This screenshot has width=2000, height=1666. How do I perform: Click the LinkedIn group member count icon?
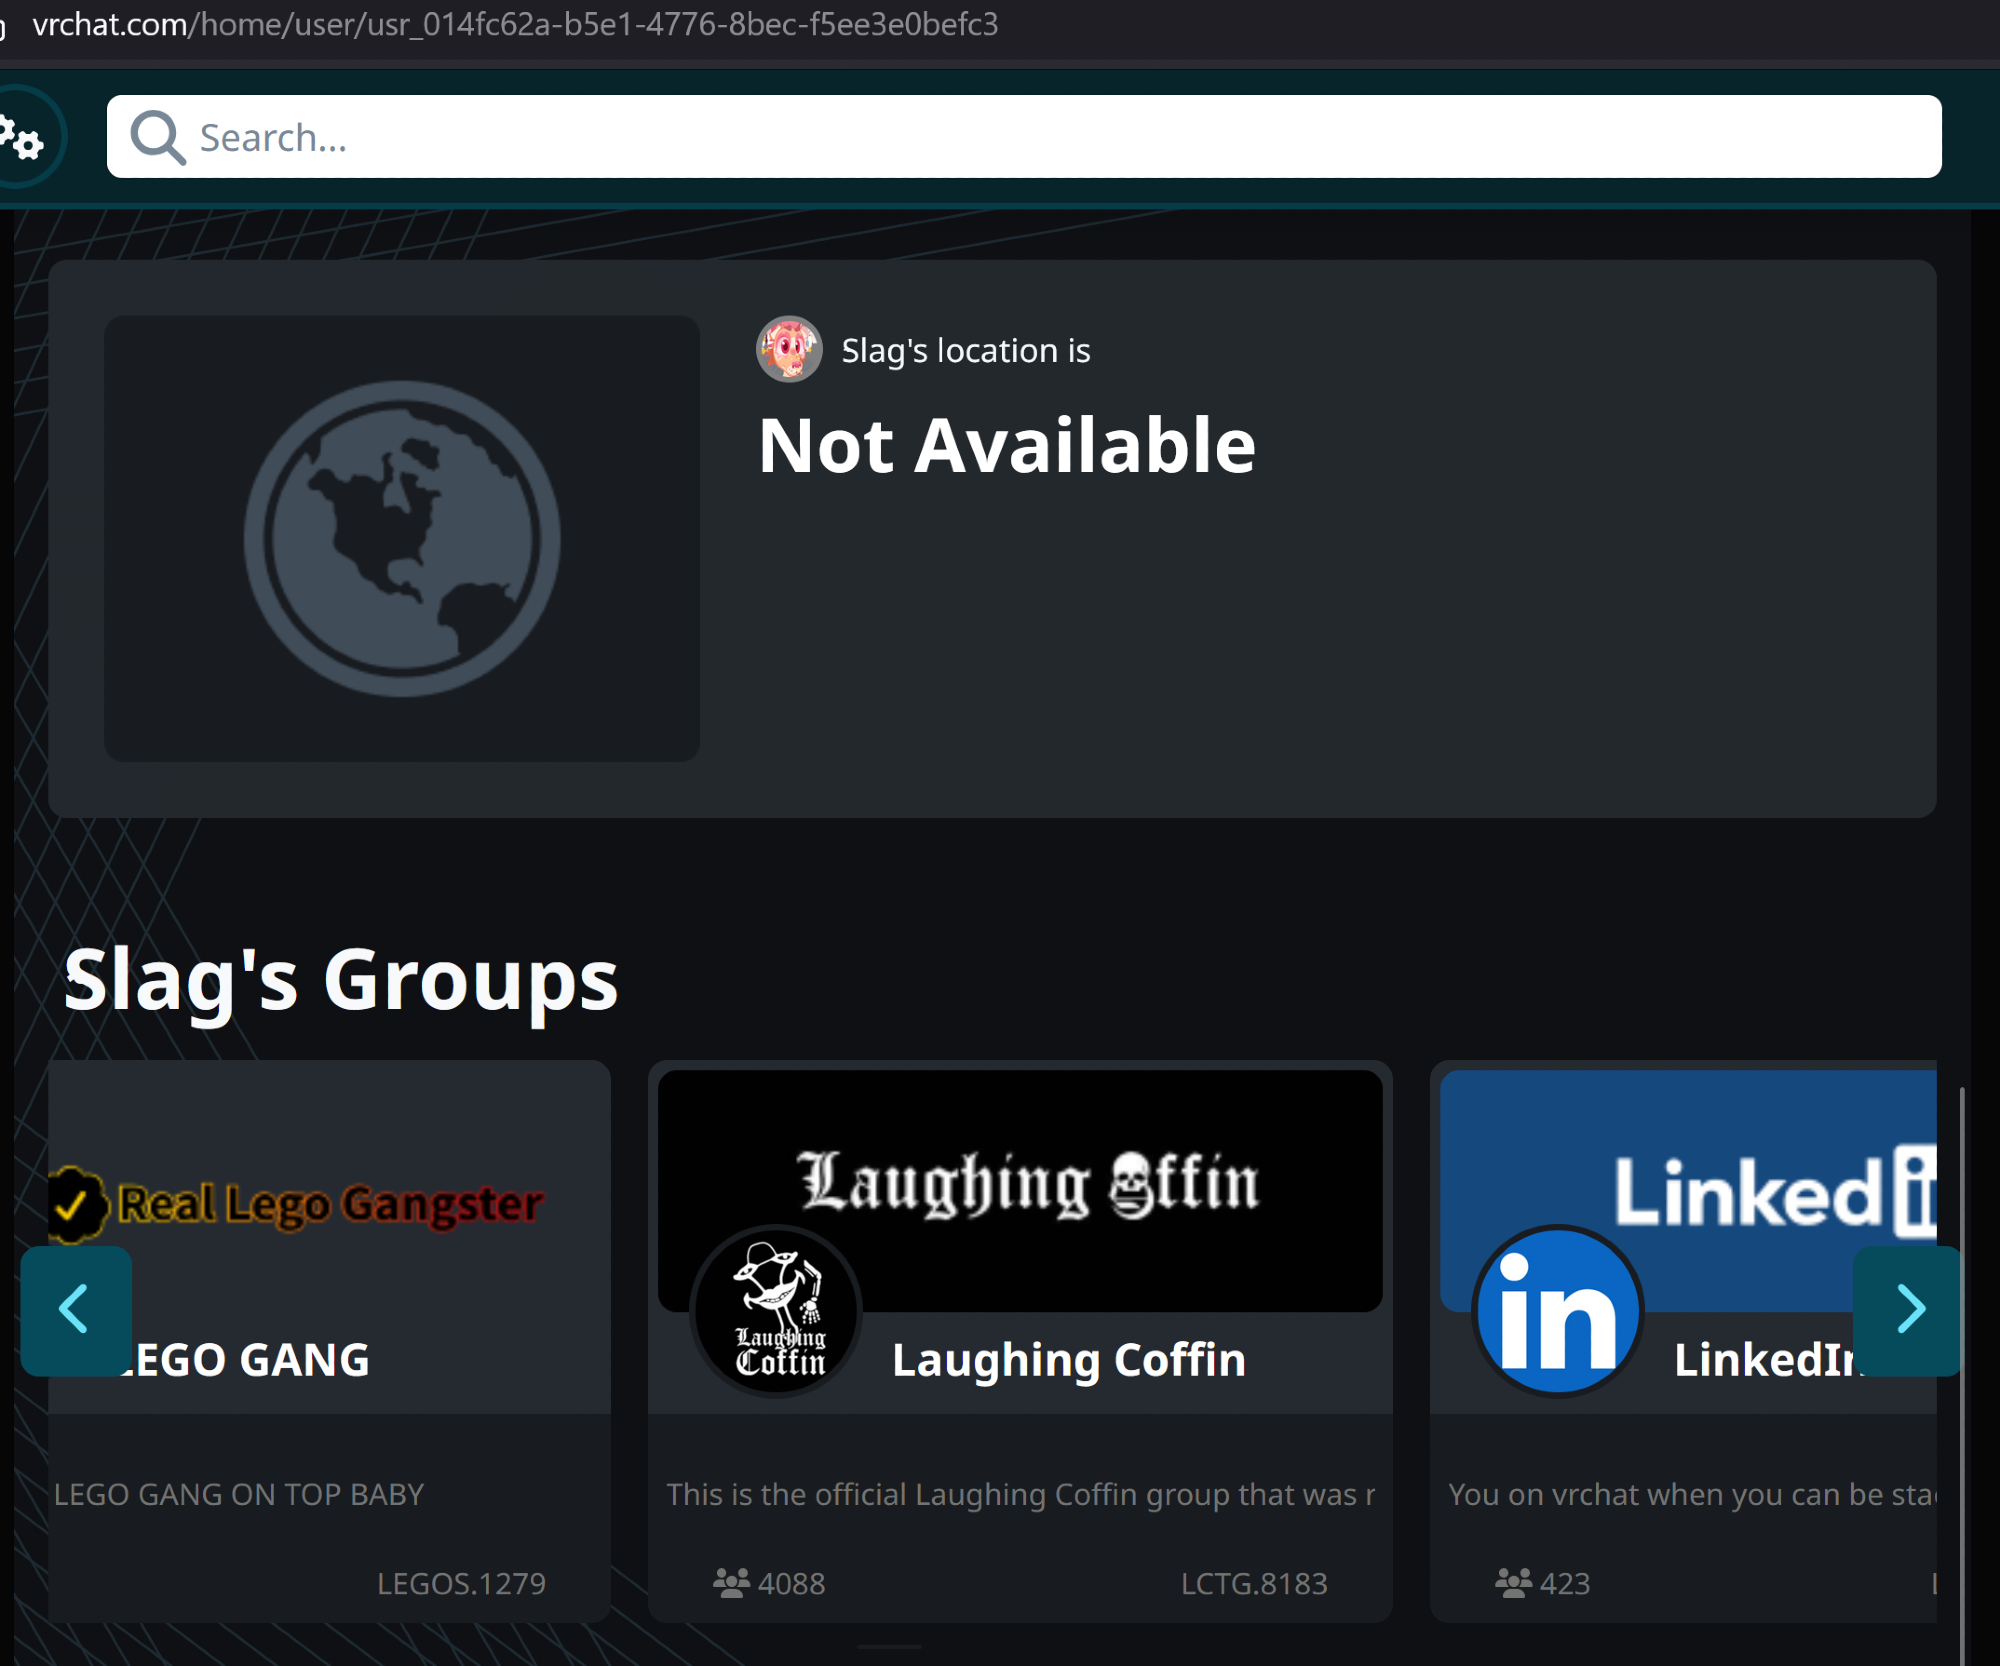1513,1583
